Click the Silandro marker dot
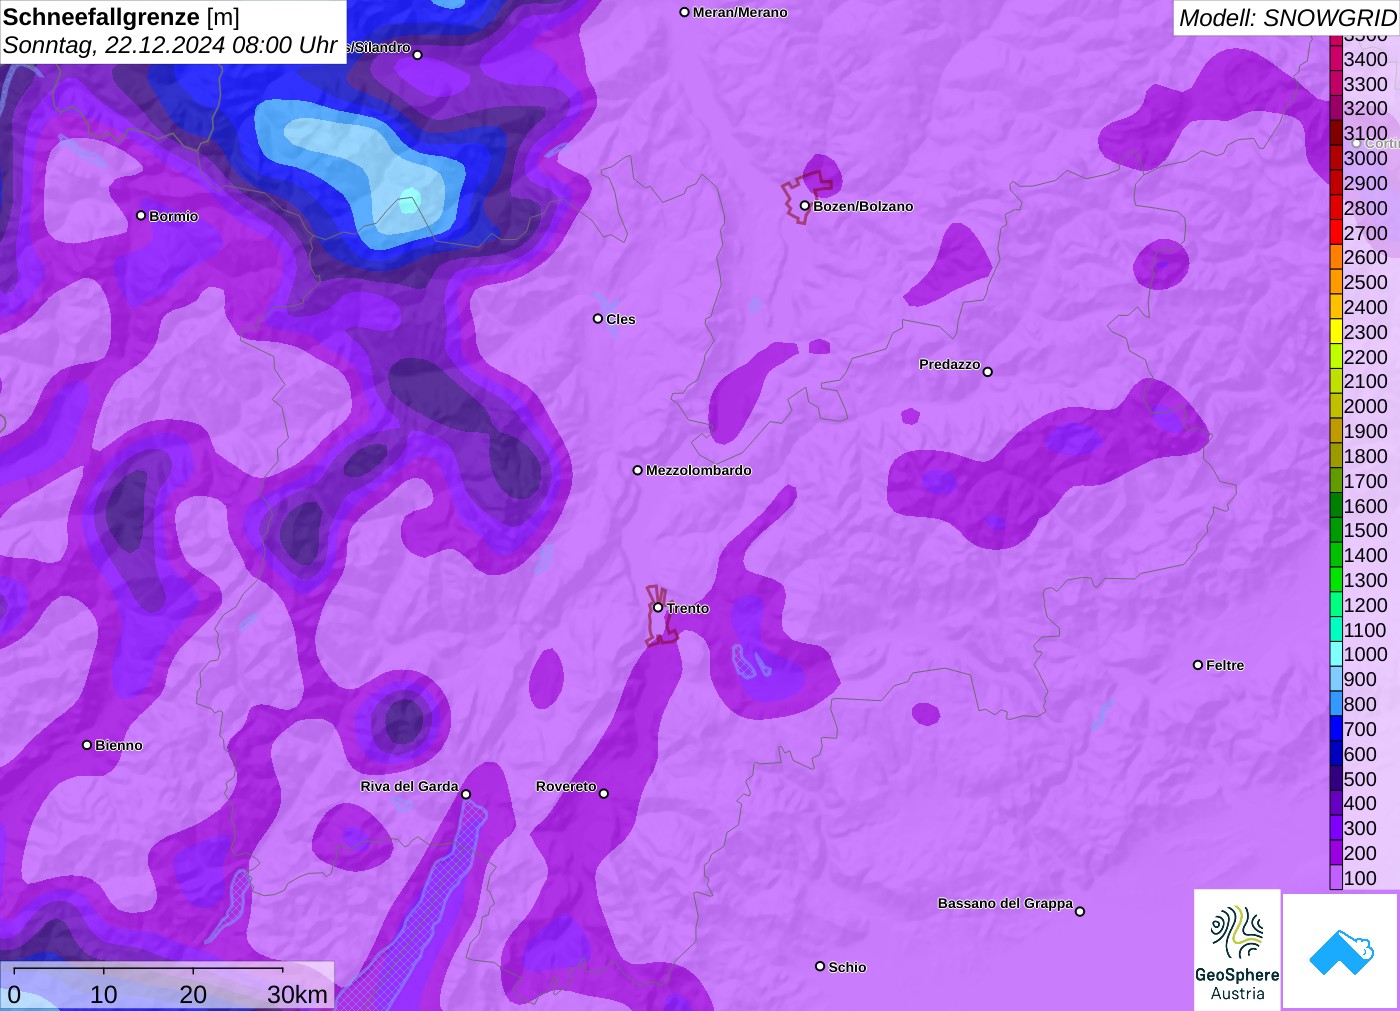 point(417,54)
